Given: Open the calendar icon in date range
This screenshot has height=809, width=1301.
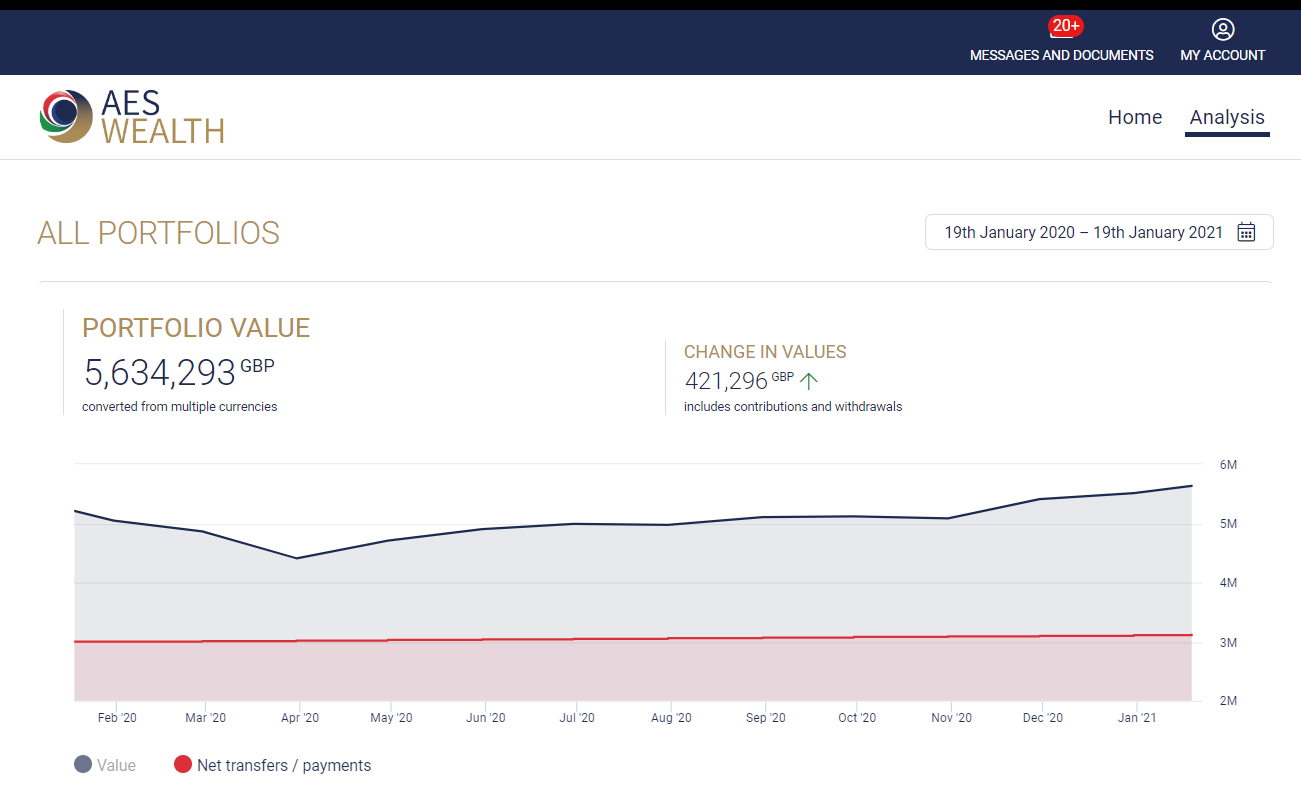Looking at the screenshot, I should click(x=1246, y=232).
